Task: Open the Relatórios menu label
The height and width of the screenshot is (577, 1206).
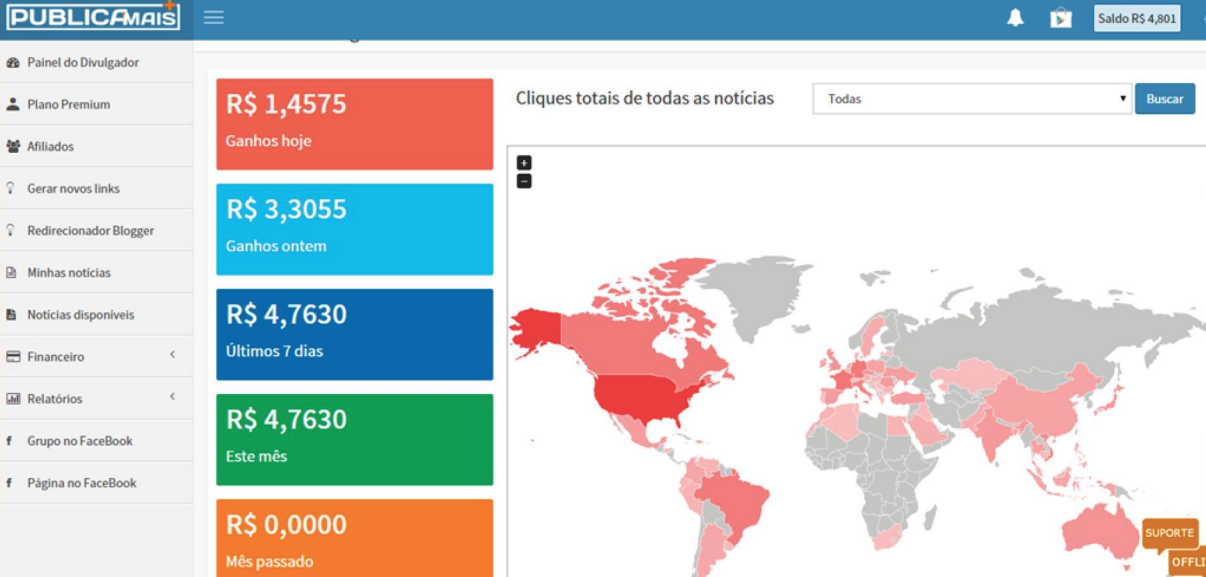Action: click(55, 399)
